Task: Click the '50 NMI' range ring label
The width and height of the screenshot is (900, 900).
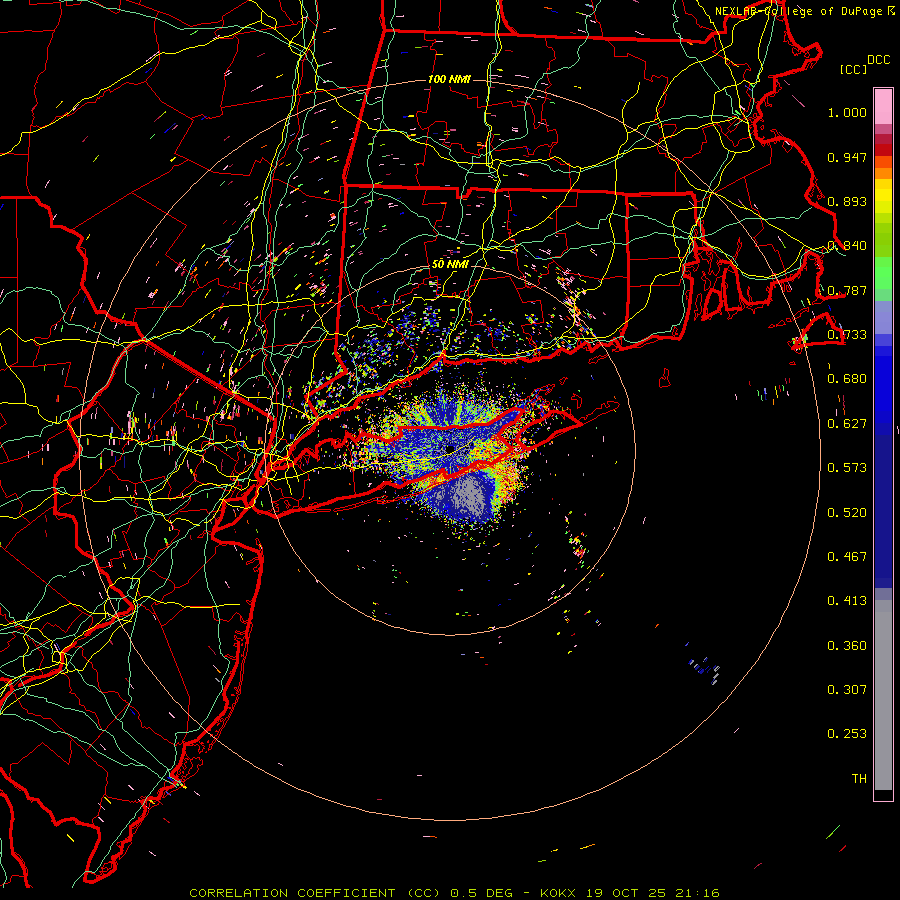Action: point(450,264)
